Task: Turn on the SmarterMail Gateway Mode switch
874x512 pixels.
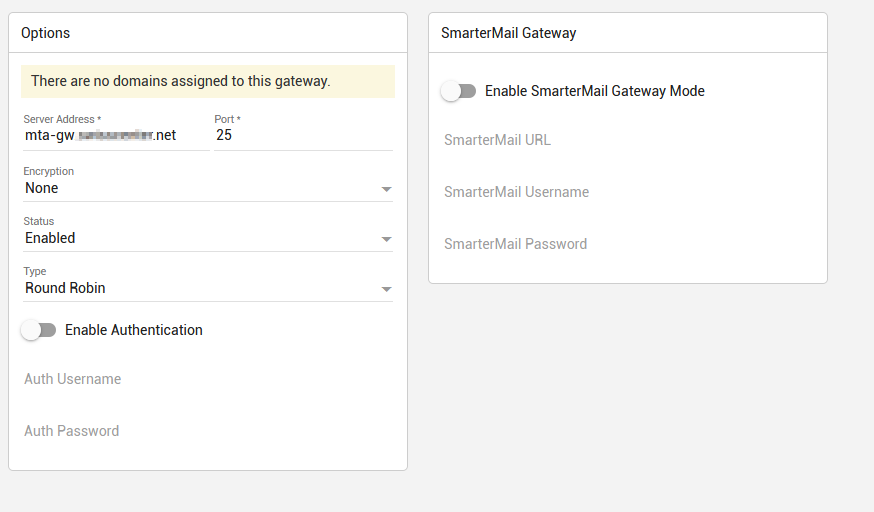Action: pos(459,91)
